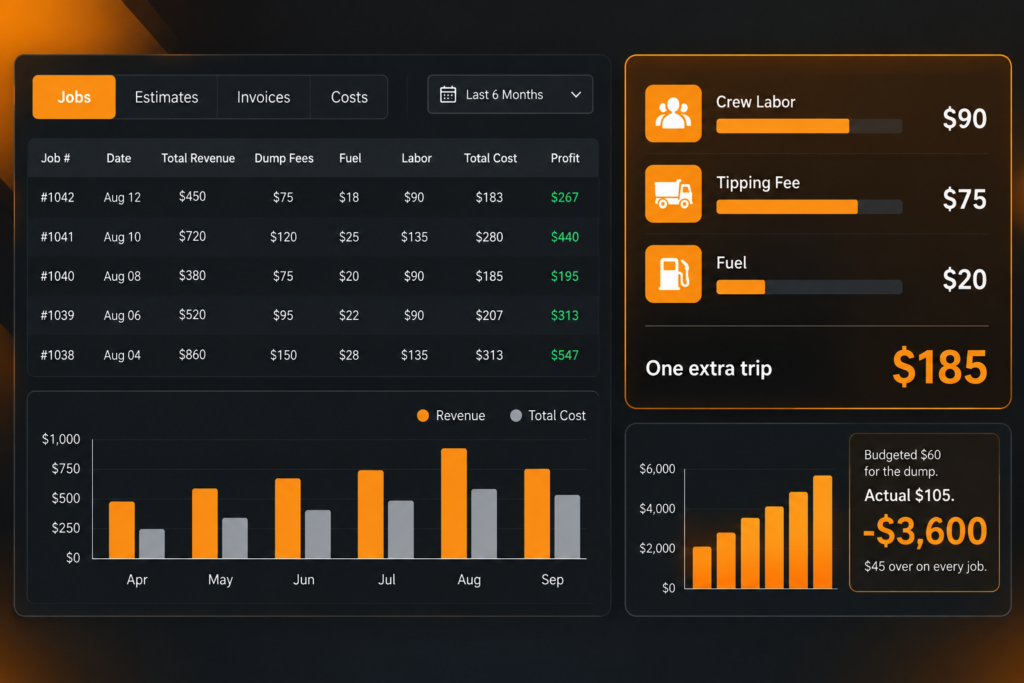
Task: Click the Actual $105. text
Action: point(909,496)
